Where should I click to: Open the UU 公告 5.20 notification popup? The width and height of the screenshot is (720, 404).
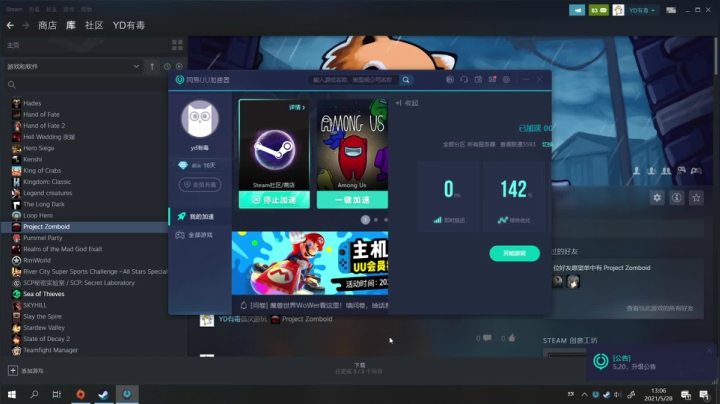pyautogui.click(x=651, y=362)
